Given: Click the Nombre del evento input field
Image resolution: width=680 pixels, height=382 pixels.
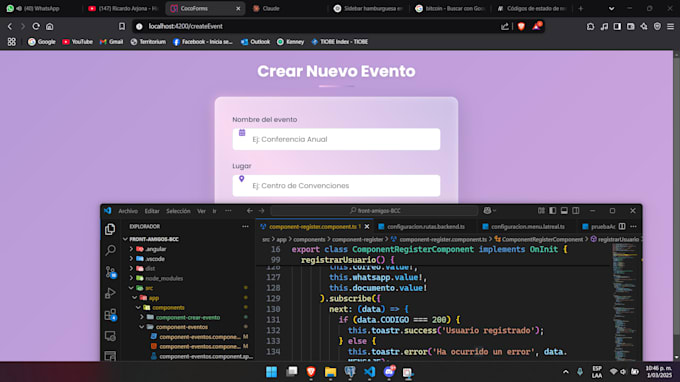Looking at the screenshot, I should pyautogui.click(x=336, y=139).
